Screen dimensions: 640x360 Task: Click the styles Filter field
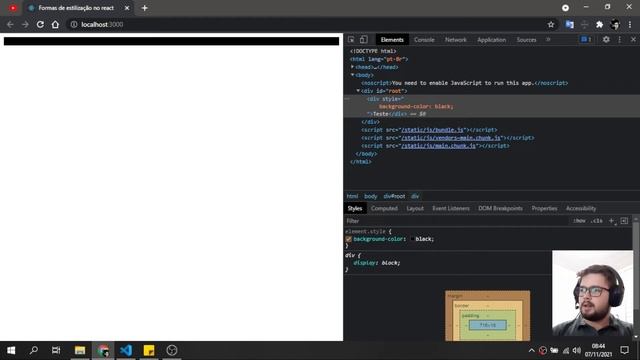pyautogui.click(x=455, y=221)
